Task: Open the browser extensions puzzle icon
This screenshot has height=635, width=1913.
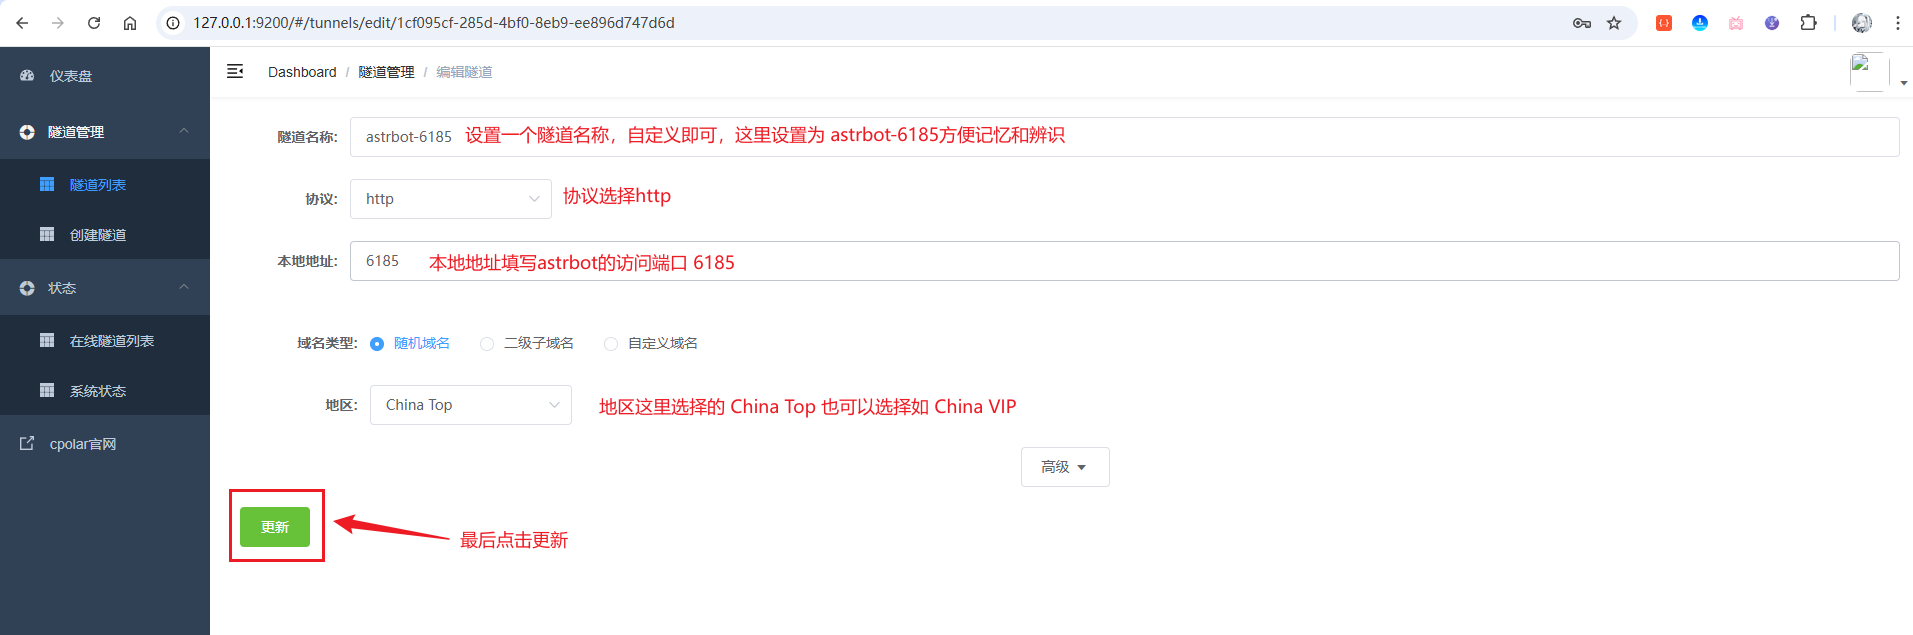Action: [1808, 23]
